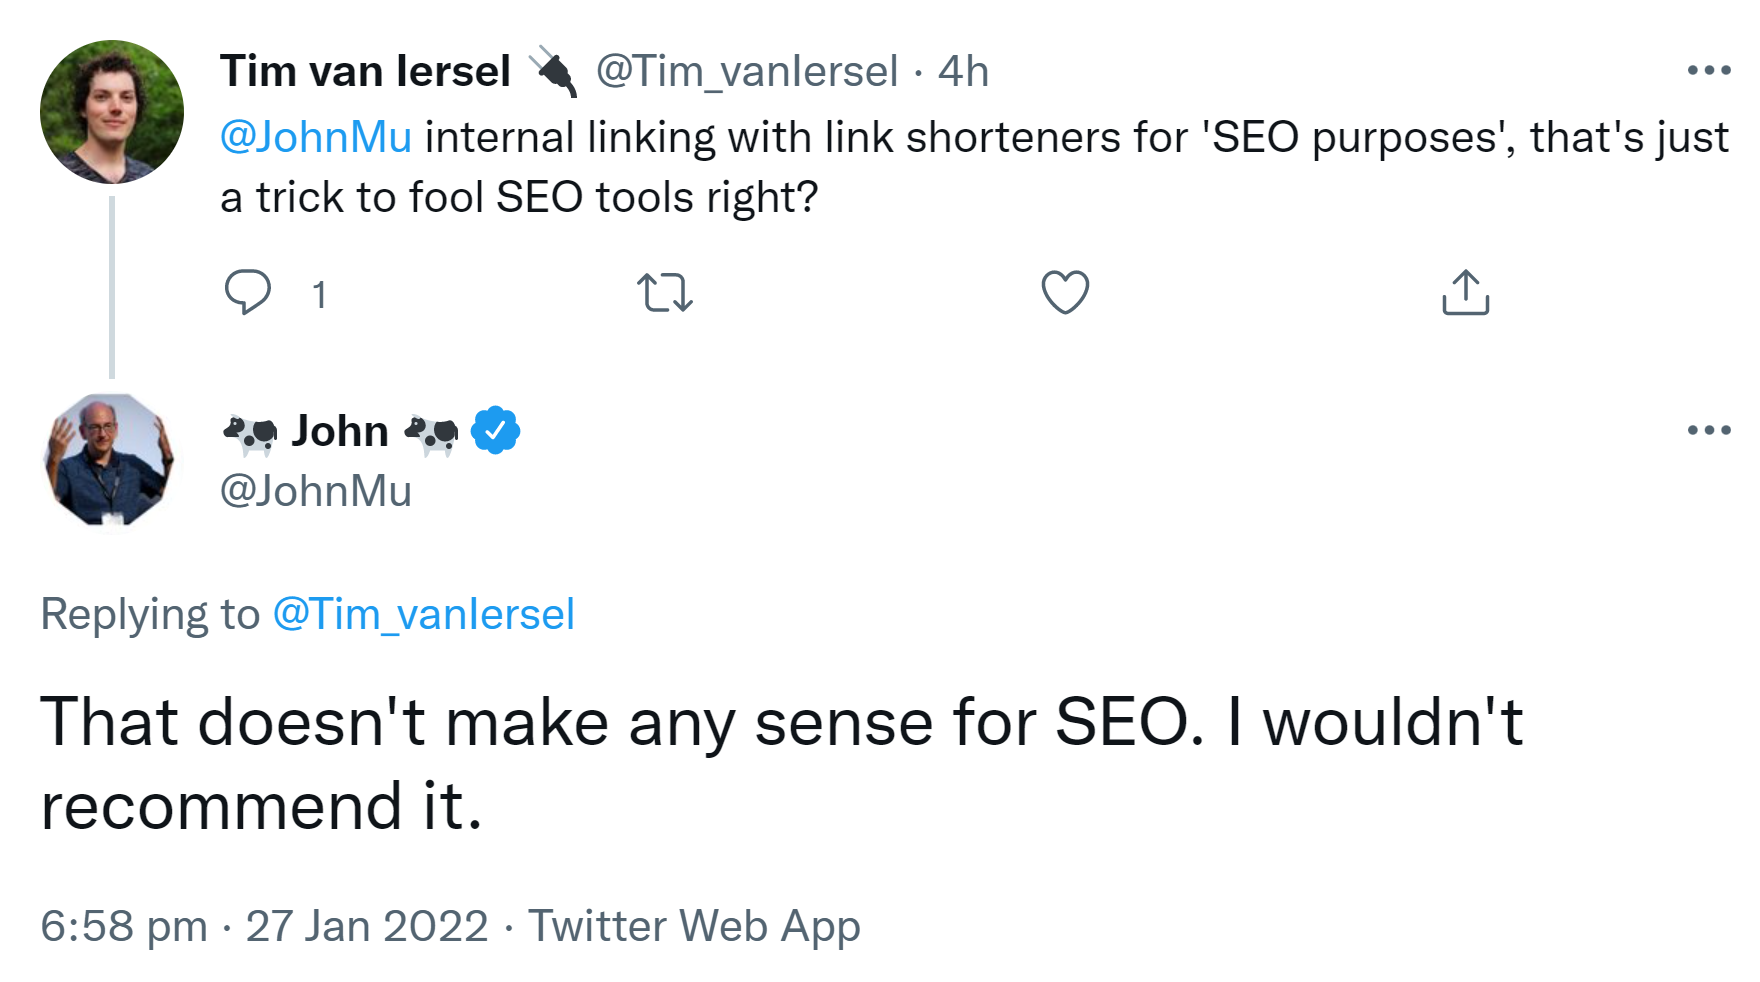Screen dimensions: 1760x982
Task: Open the share options for Tim's tweet
Action: [1466, 292]
